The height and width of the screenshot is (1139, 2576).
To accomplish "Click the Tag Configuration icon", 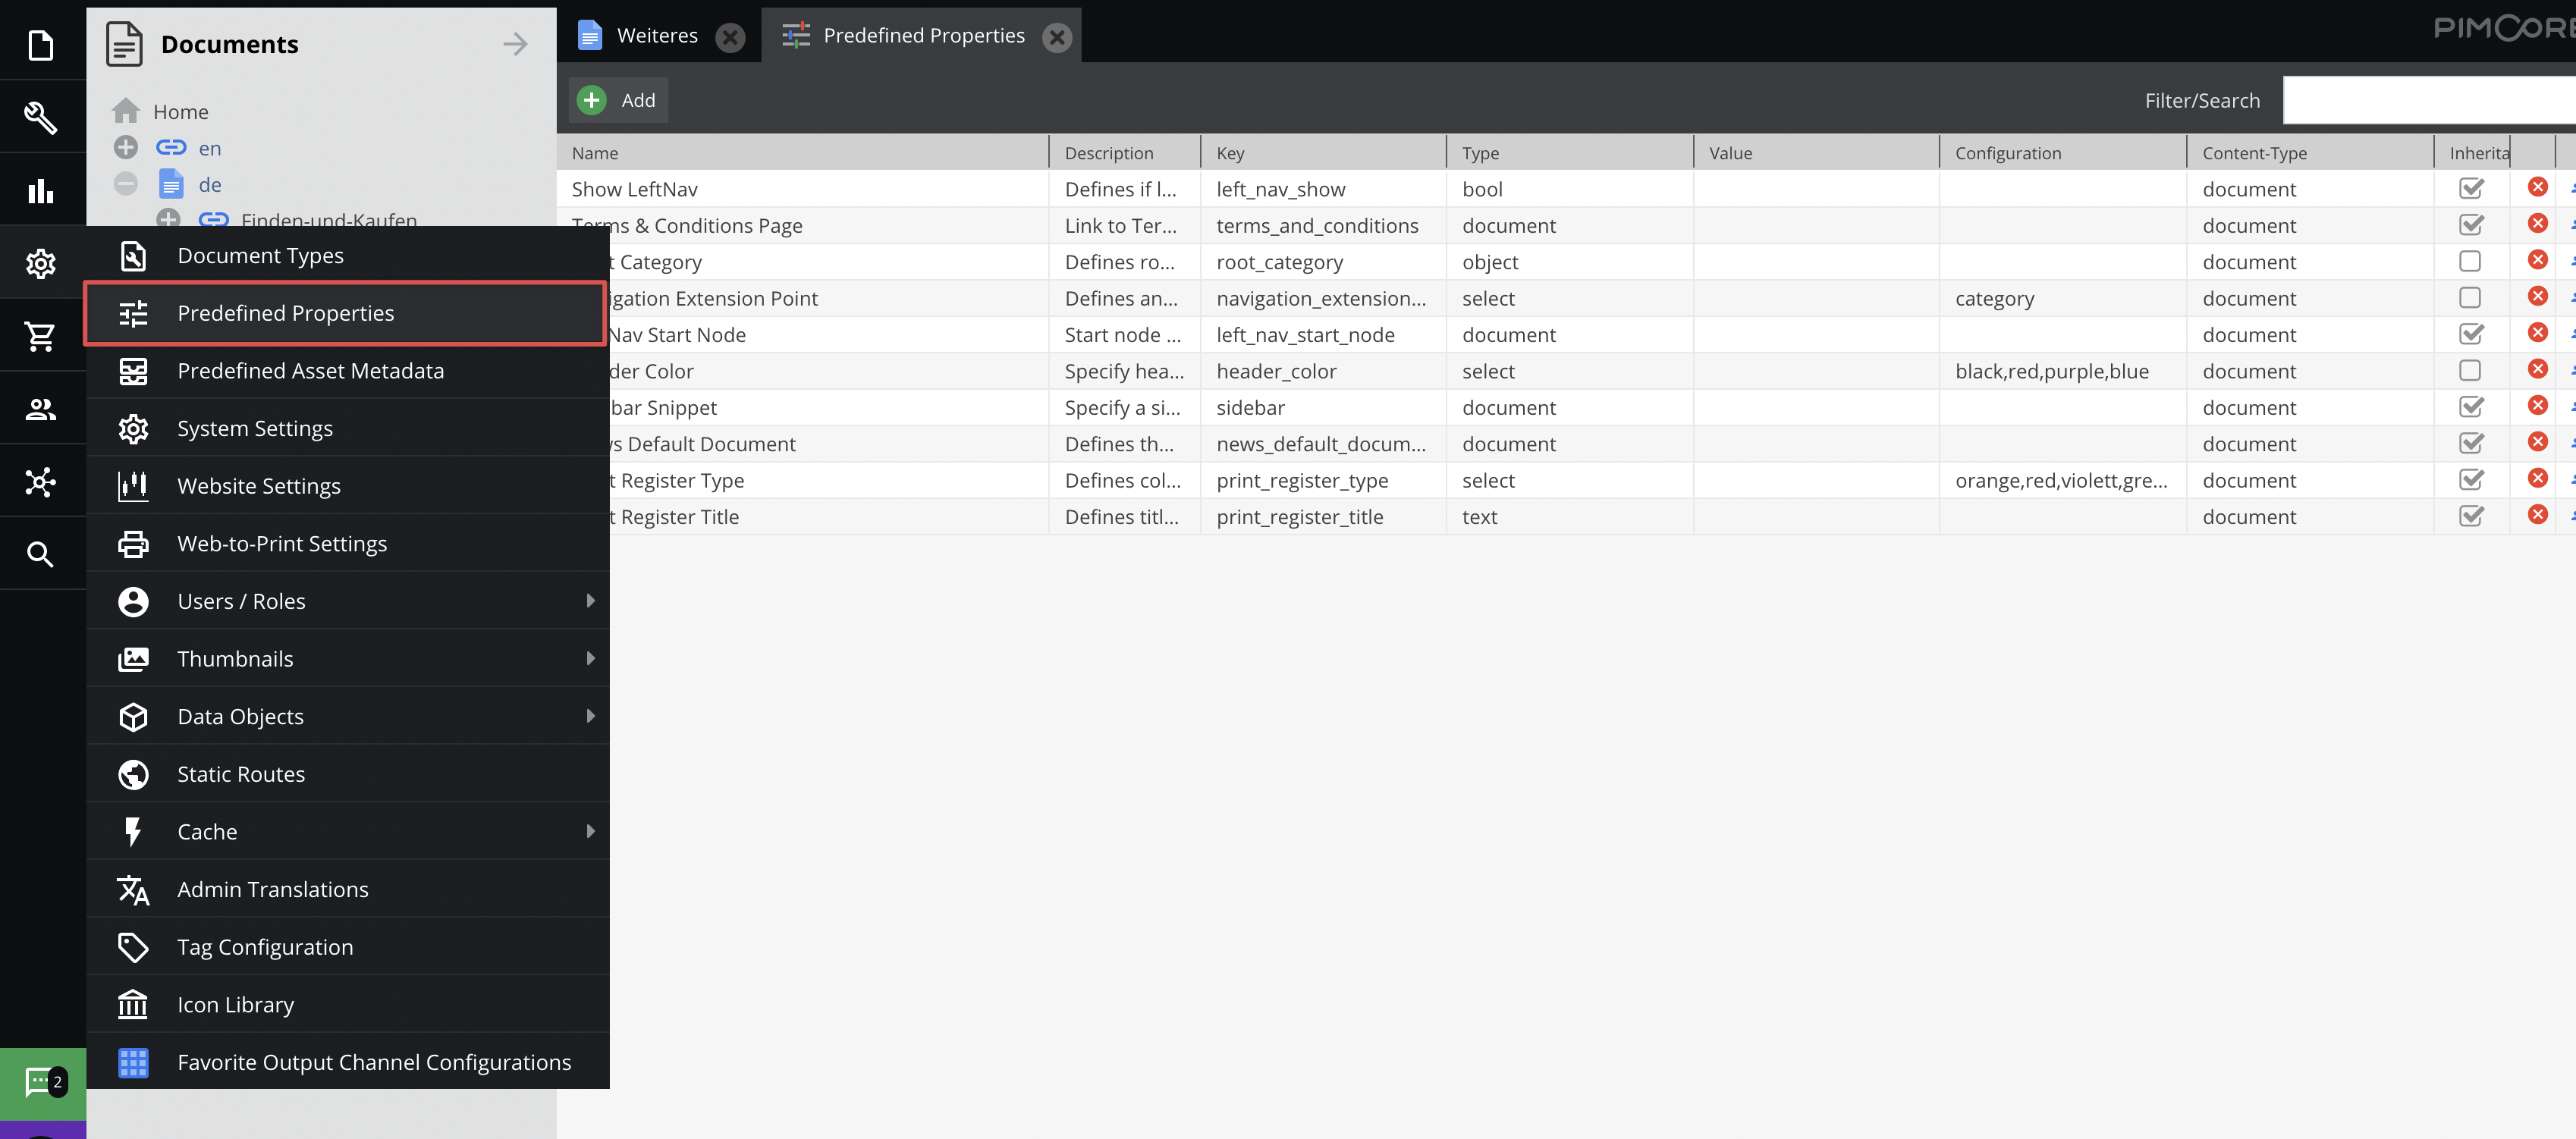I will (133, 946).
